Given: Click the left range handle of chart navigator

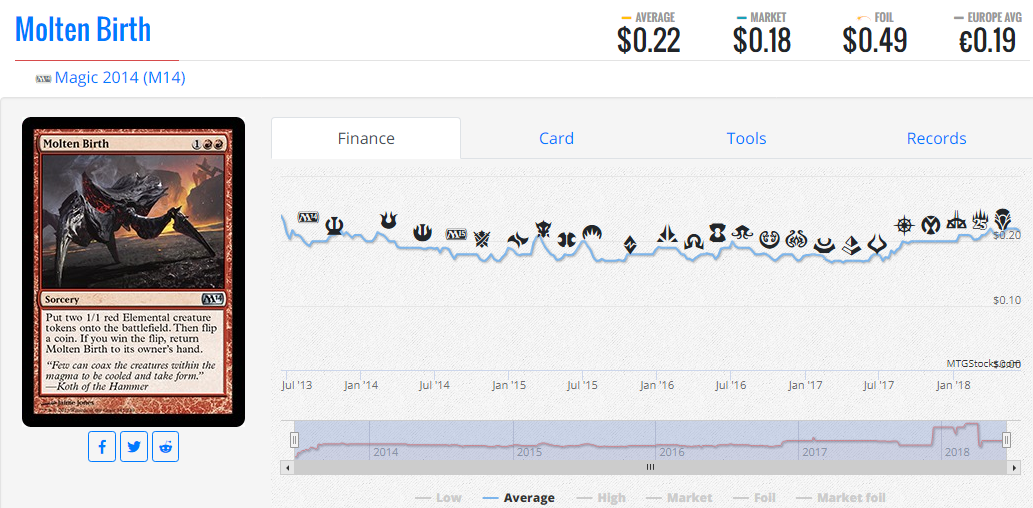Looking at the screenshot, I should (x=294, y=439).
